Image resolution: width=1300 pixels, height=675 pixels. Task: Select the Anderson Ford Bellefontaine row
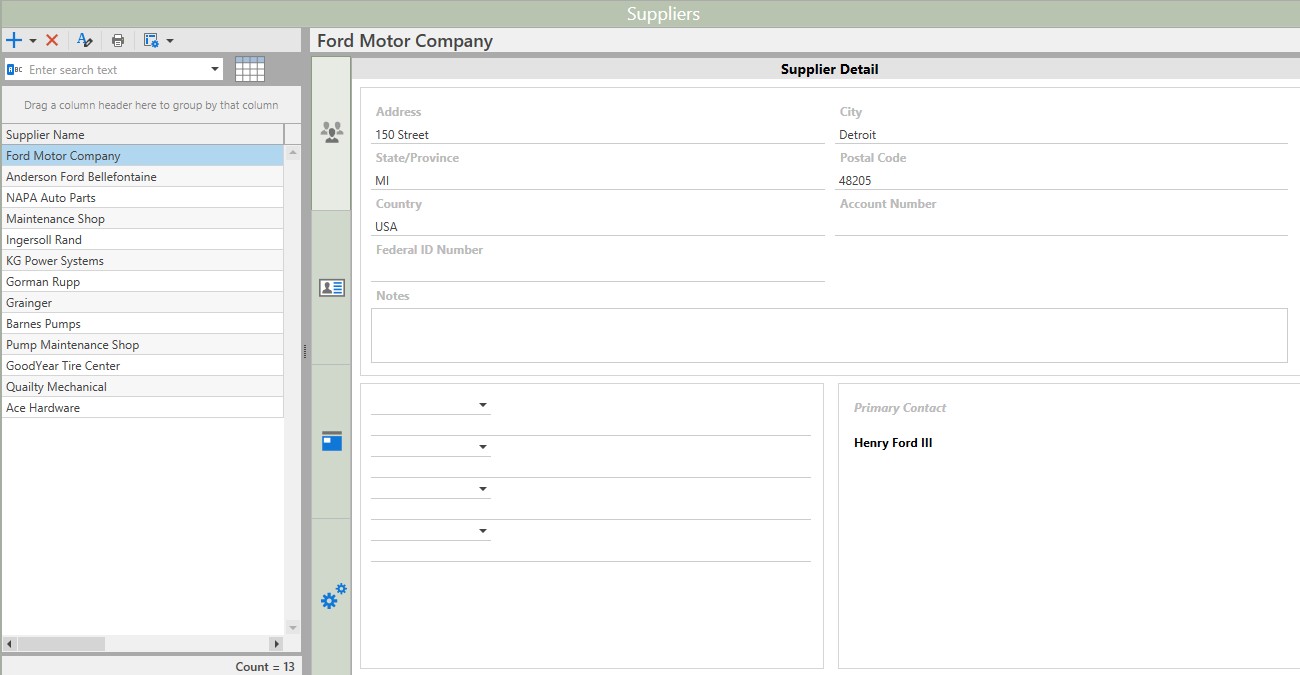coord(143,177)
